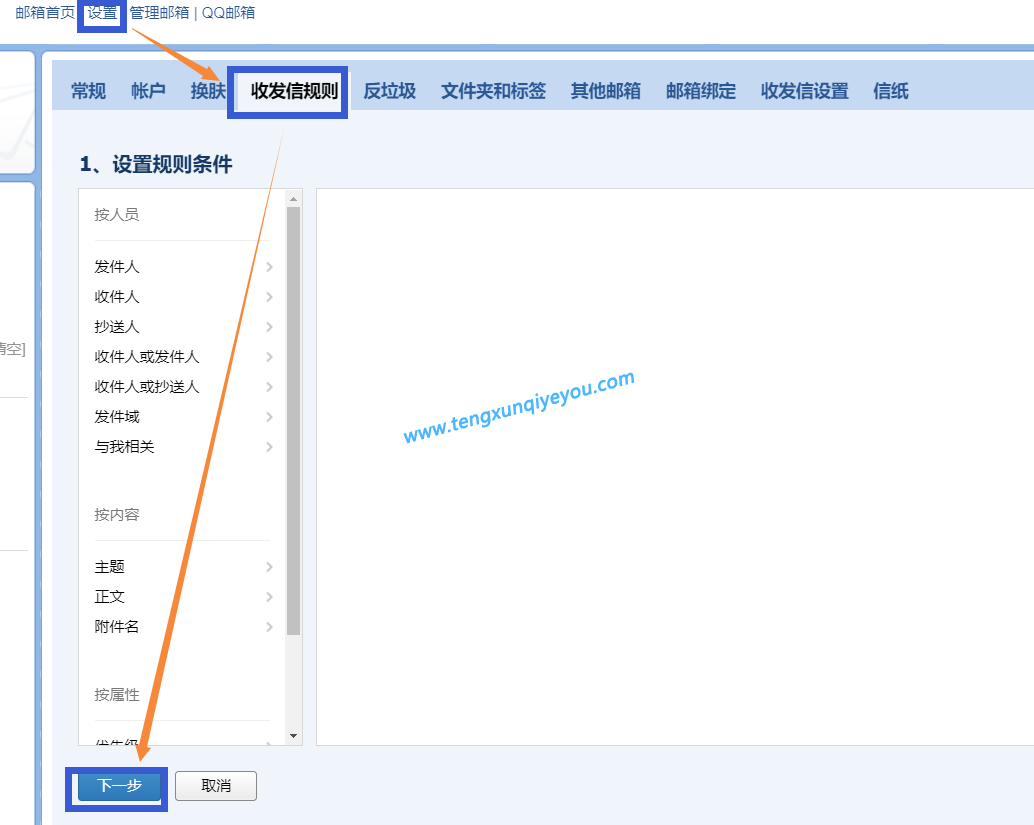Switch to the 换肤 tab
Image resolution: width=1034 pixels, height=825 pixels.
click(208, 91)
